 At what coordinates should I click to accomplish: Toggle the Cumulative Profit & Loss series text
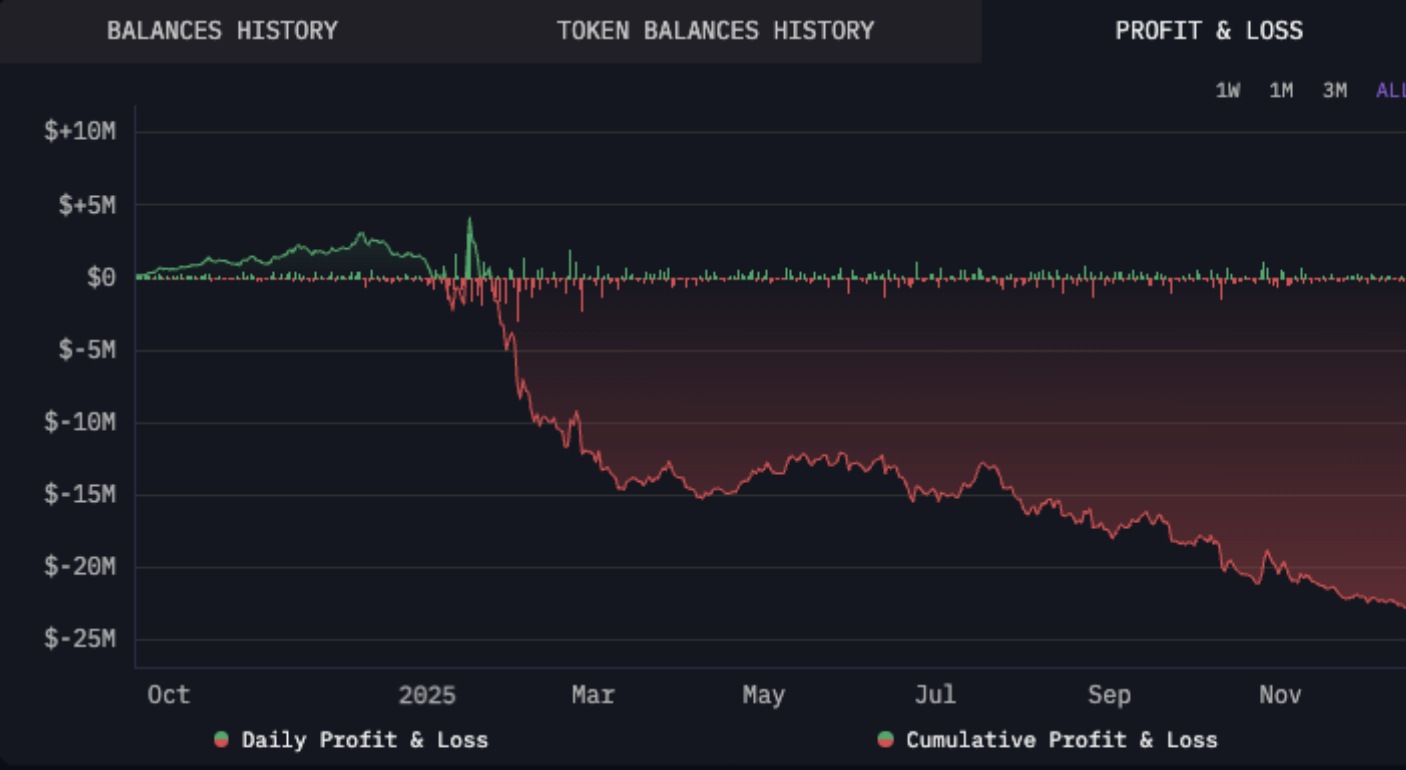pyautogui.click(x=1061, y=740)
